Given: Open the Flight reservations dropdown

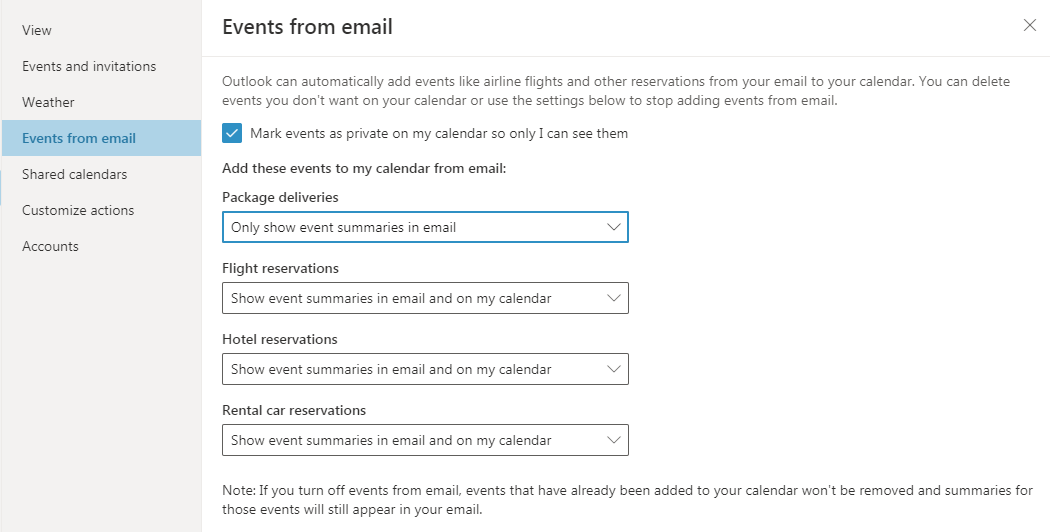Looking at the screenshot, I should [x=425, y=298].
